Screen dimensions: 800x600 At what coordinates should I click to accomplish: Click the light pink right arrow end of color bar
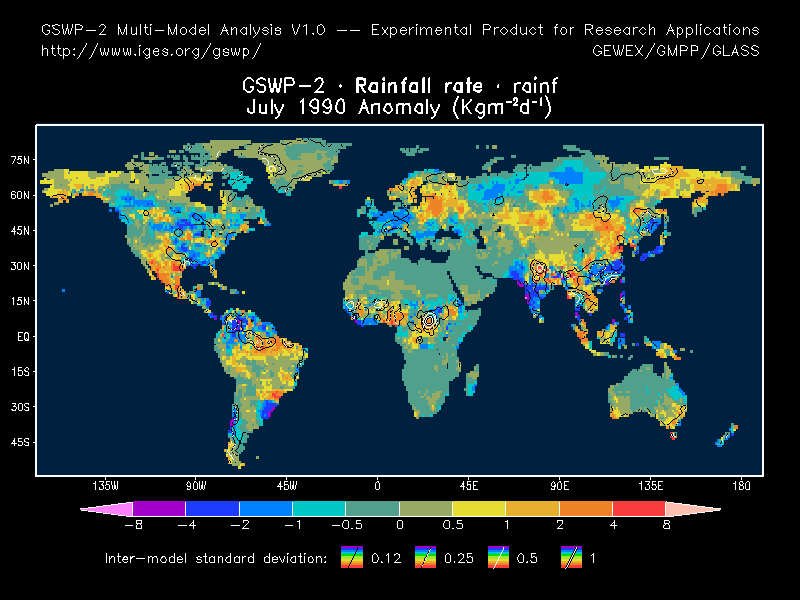pyautogui.click(x=692, y=509)
